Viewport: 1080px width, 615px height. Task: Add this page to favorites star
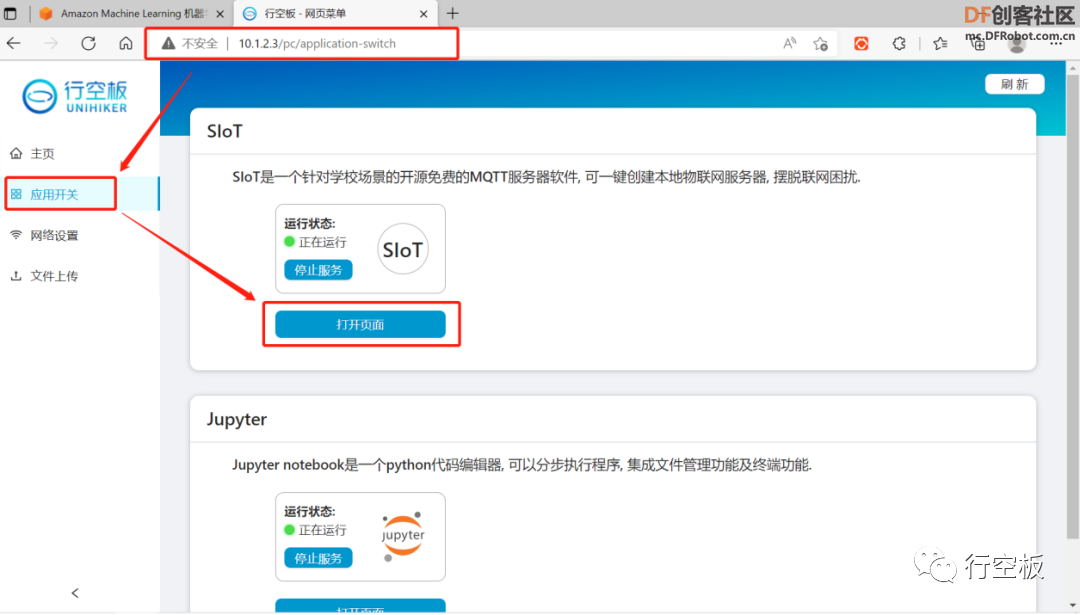point(820,44)
